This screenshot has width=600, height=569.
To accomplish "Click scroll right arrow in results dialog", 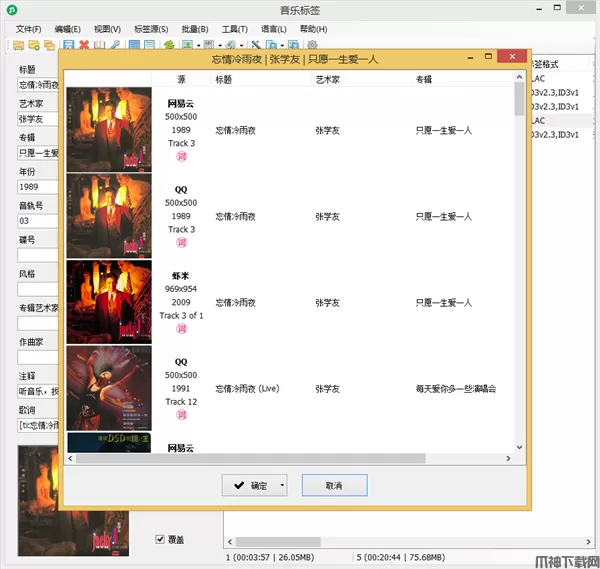I will 508,458.
